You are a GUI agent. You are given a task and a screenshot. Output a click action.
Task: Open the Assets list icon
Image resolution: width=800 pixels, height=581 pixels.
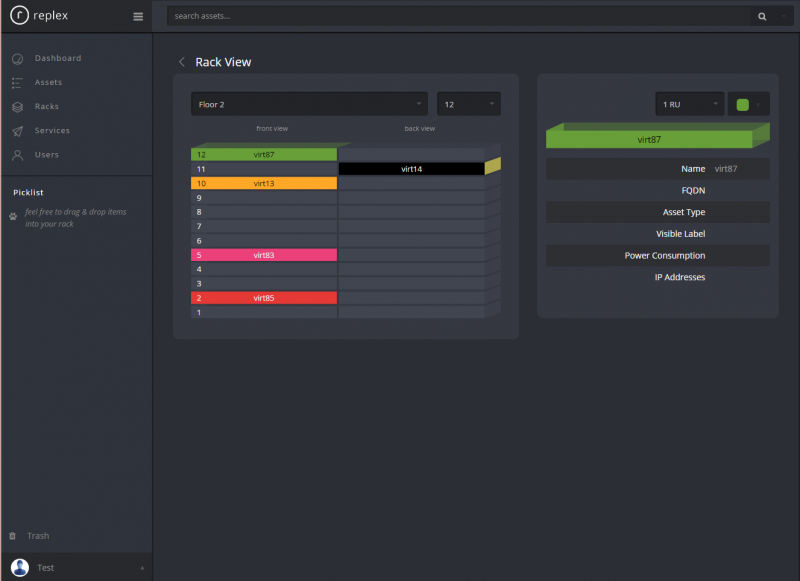(x=17, y=83)
